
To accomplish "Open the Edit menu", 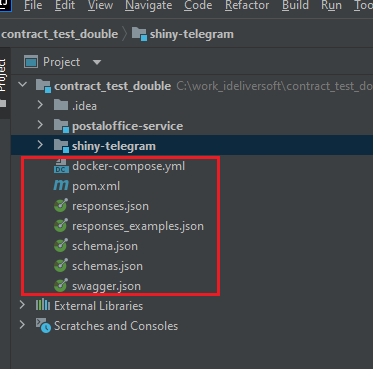I will click(x=65, y=5).
